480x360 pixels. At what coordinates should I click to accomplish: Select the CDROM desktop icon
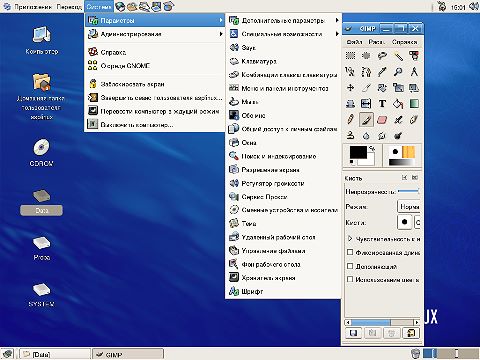tap(41, 152)
